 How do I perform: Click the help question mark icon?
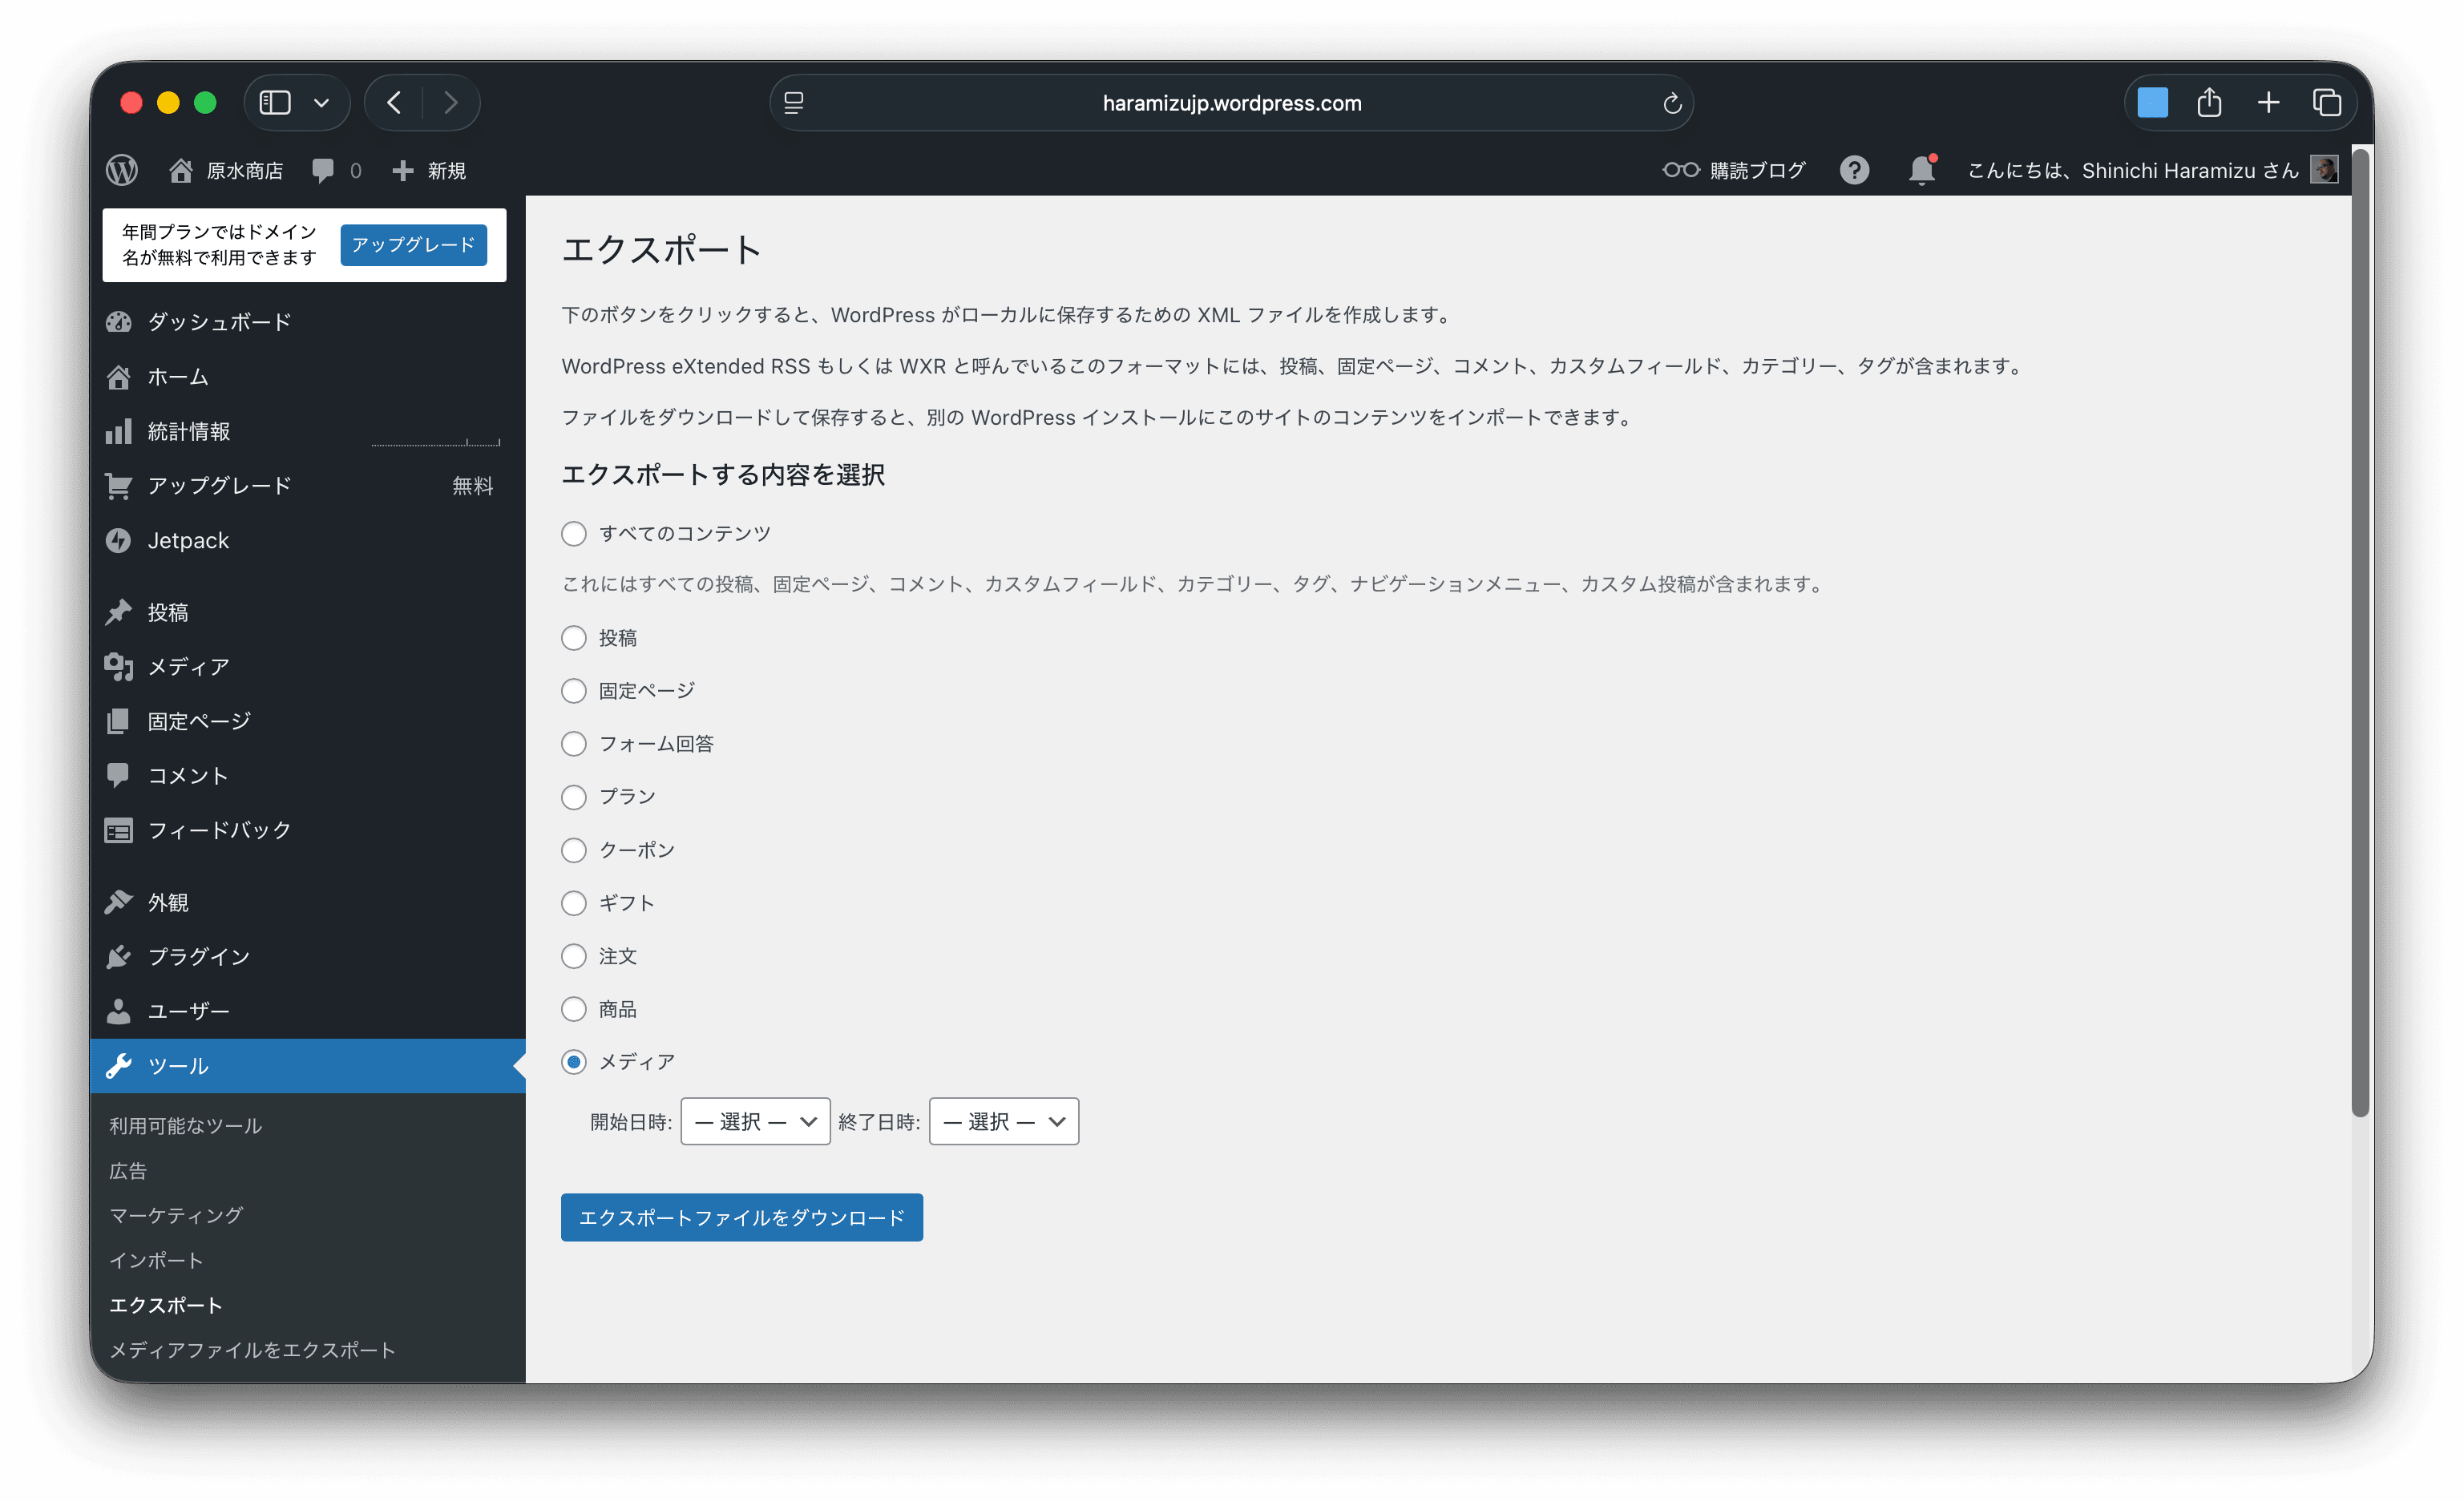(x=1854, y=170)
